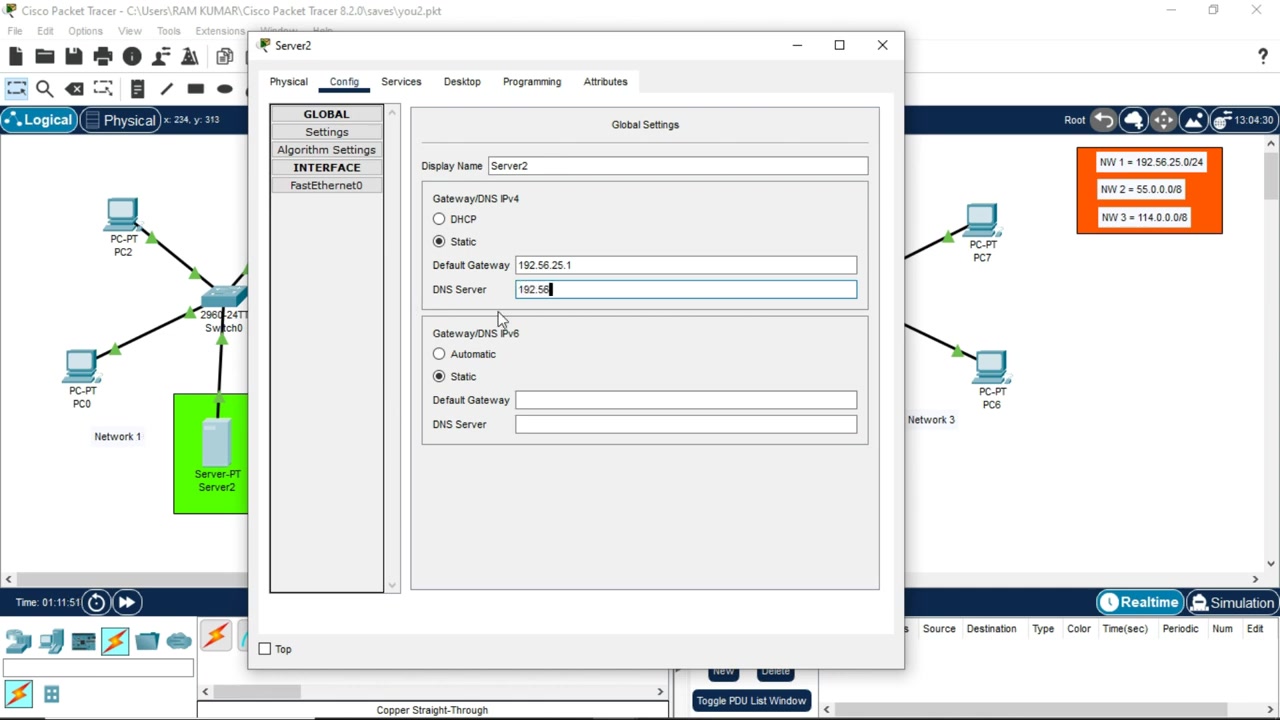Click the Toggle PDU List Window button
This screenshot has width=1280, height=720.
coord(751,701)
